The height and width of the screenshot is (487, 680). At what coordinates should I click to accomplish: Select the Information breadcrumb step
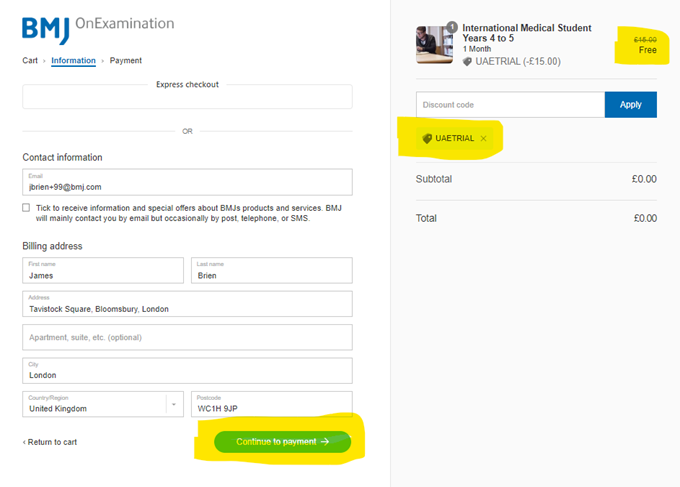pos(73,61)
